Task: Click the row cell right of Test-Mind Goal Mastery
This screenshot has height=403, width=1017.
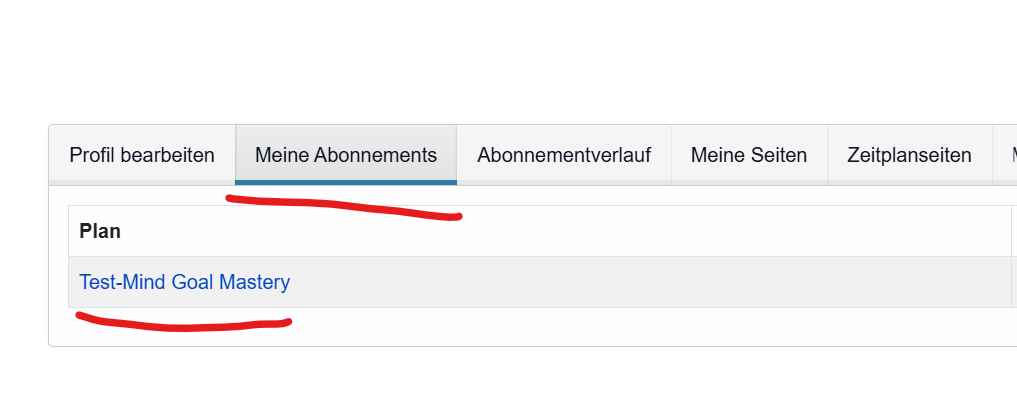Action: [1014, 282]
